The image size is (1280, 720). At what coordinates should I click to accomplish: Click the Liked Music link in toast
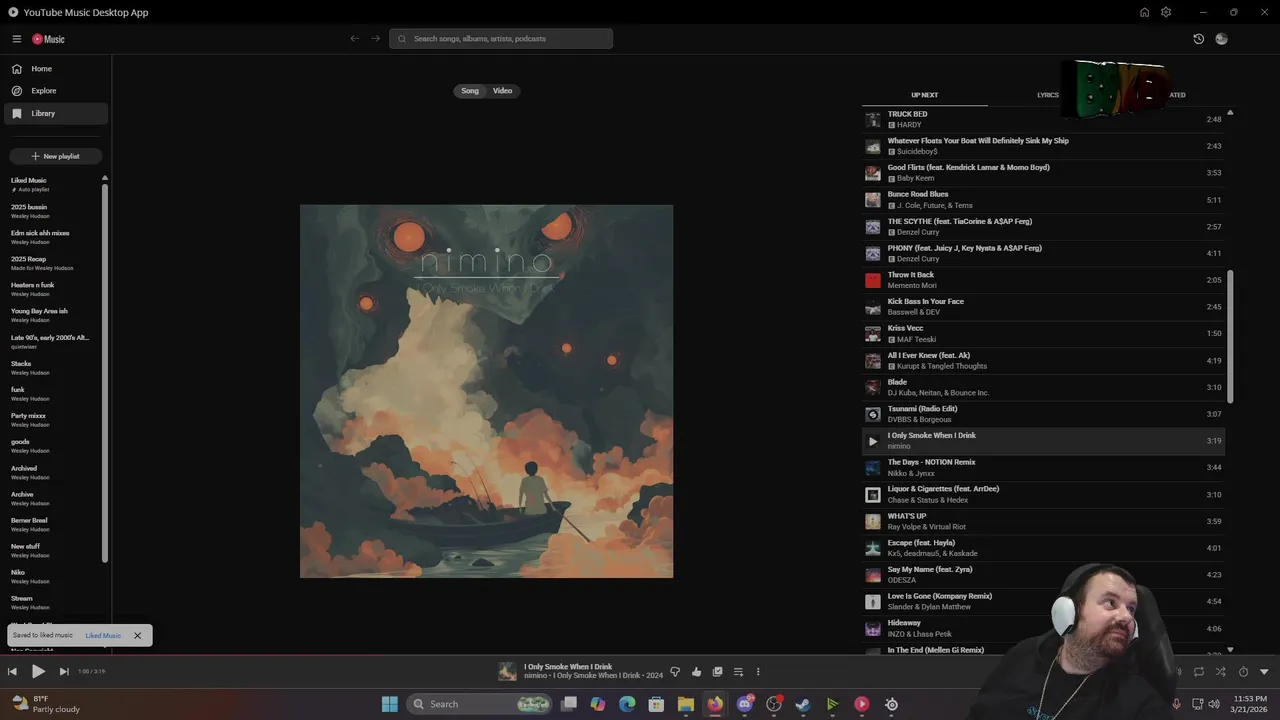click(103, 635)
